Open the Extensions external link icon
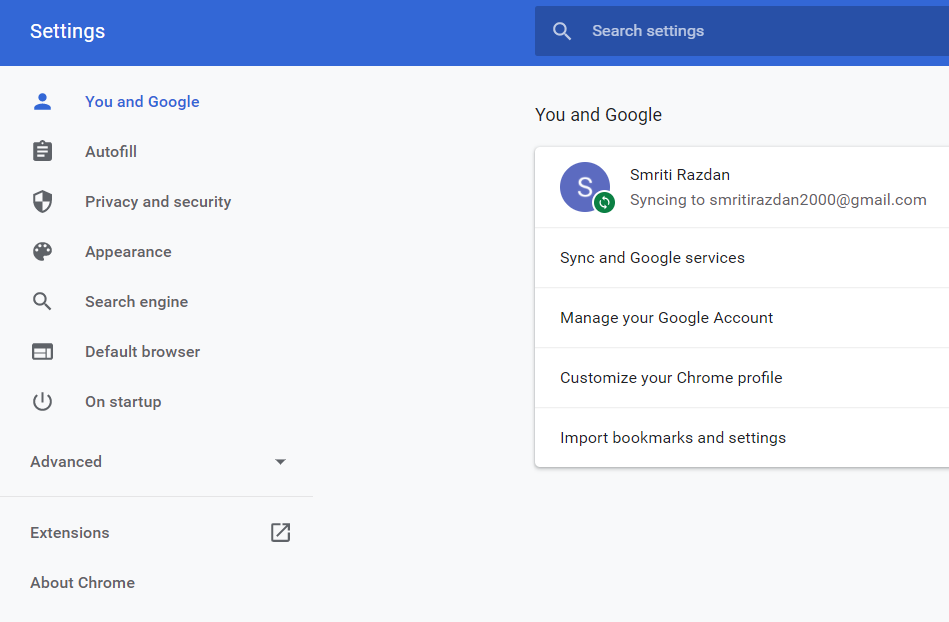This screenshot has height=622, width=949. [x=281, y=533]
